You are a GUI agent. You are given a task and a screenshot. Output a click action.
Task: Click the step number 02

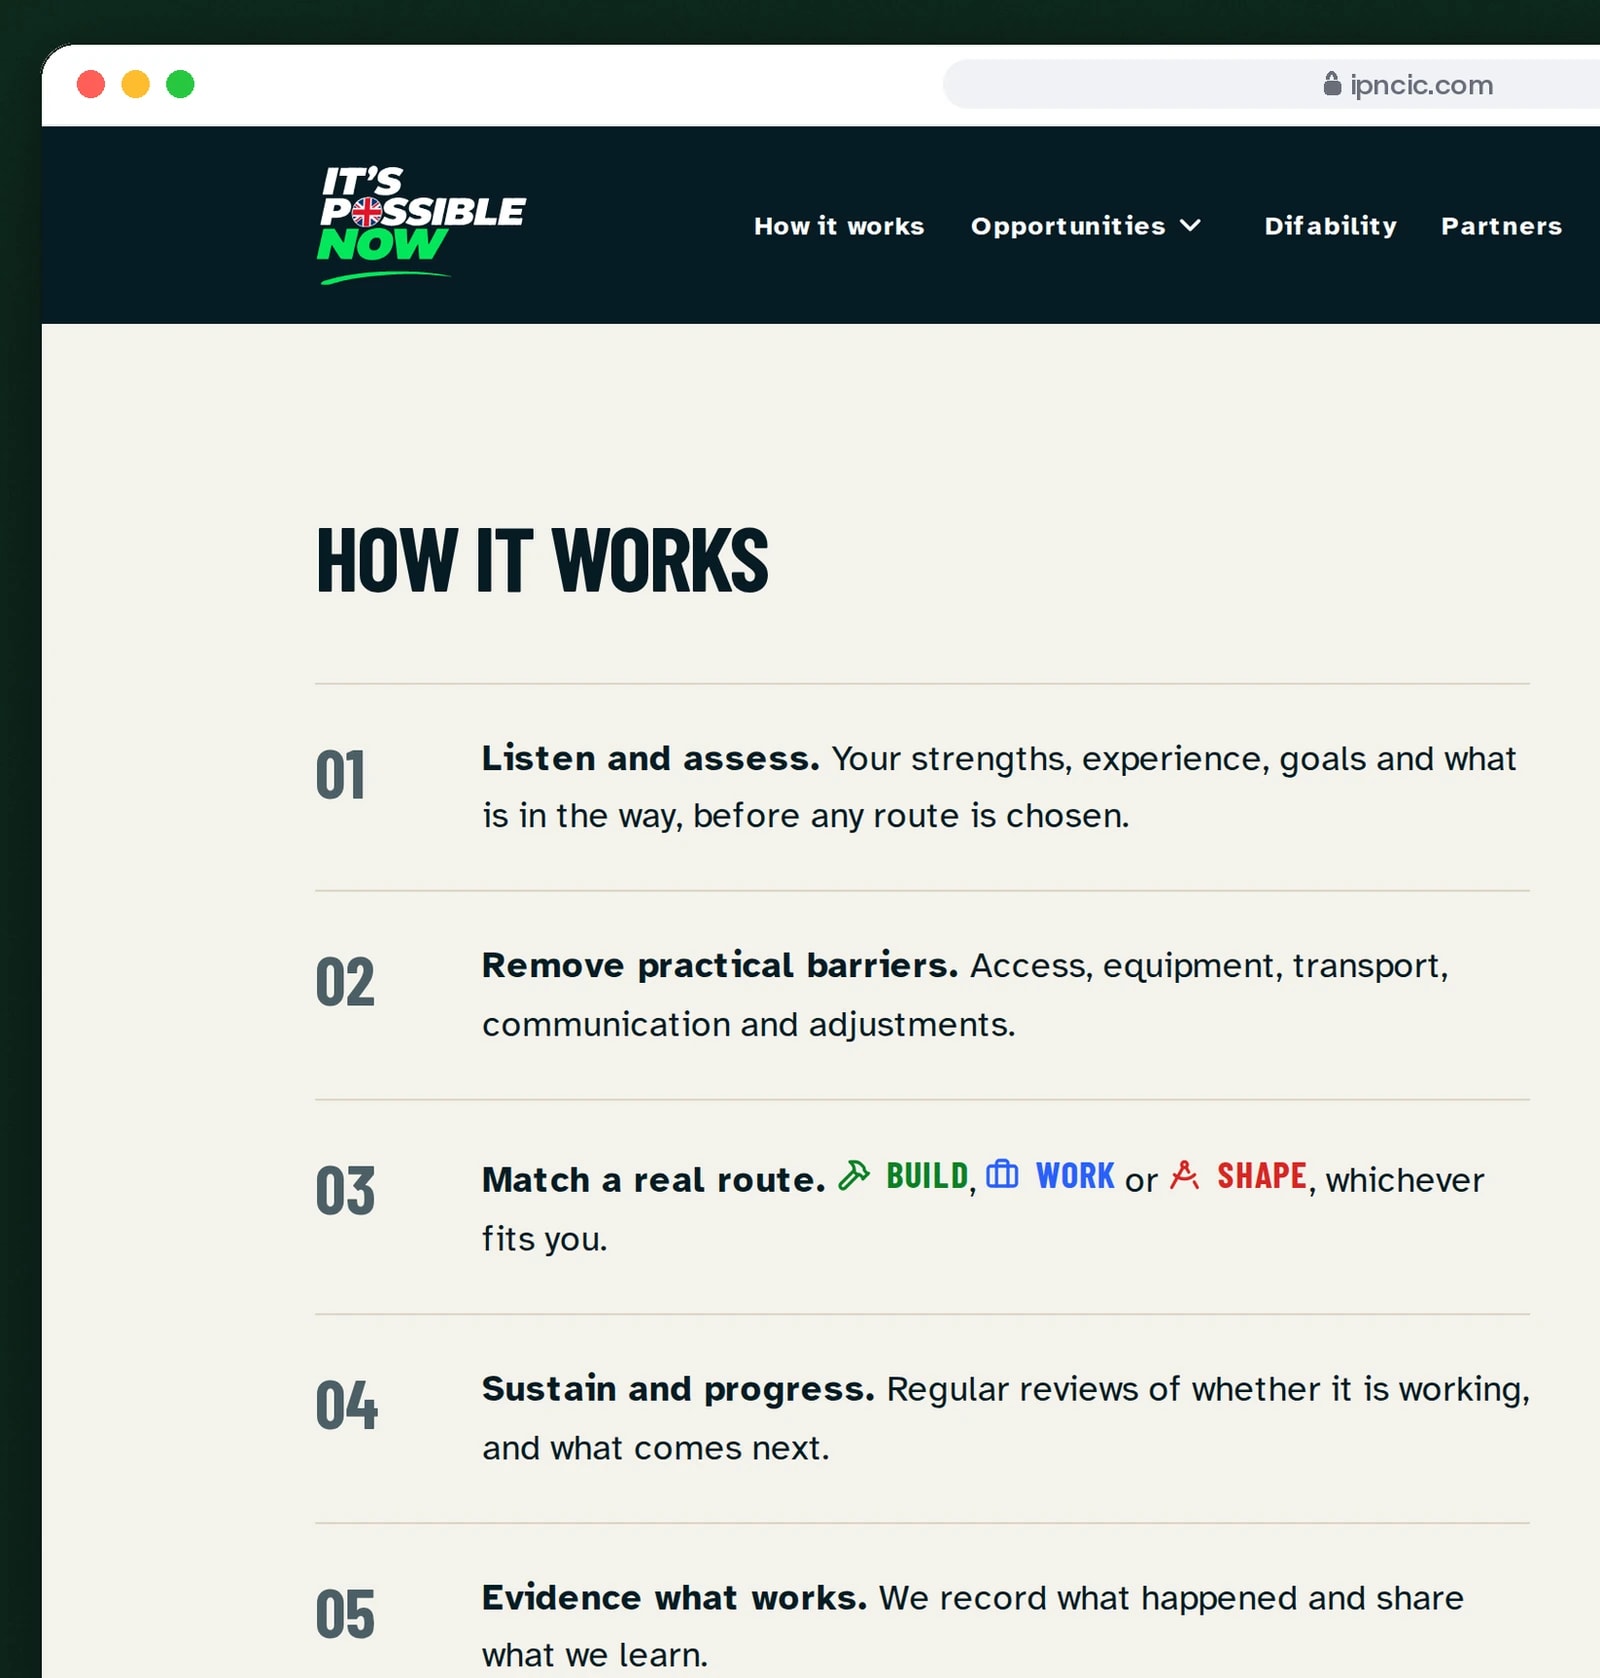coord(345,982)
